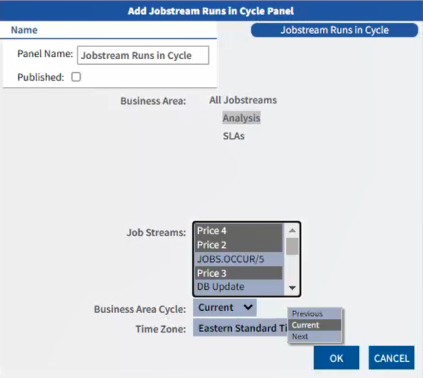
Task: Select the Jobstream Runs in Cycle tab
Action: click(x=334, y=30)
